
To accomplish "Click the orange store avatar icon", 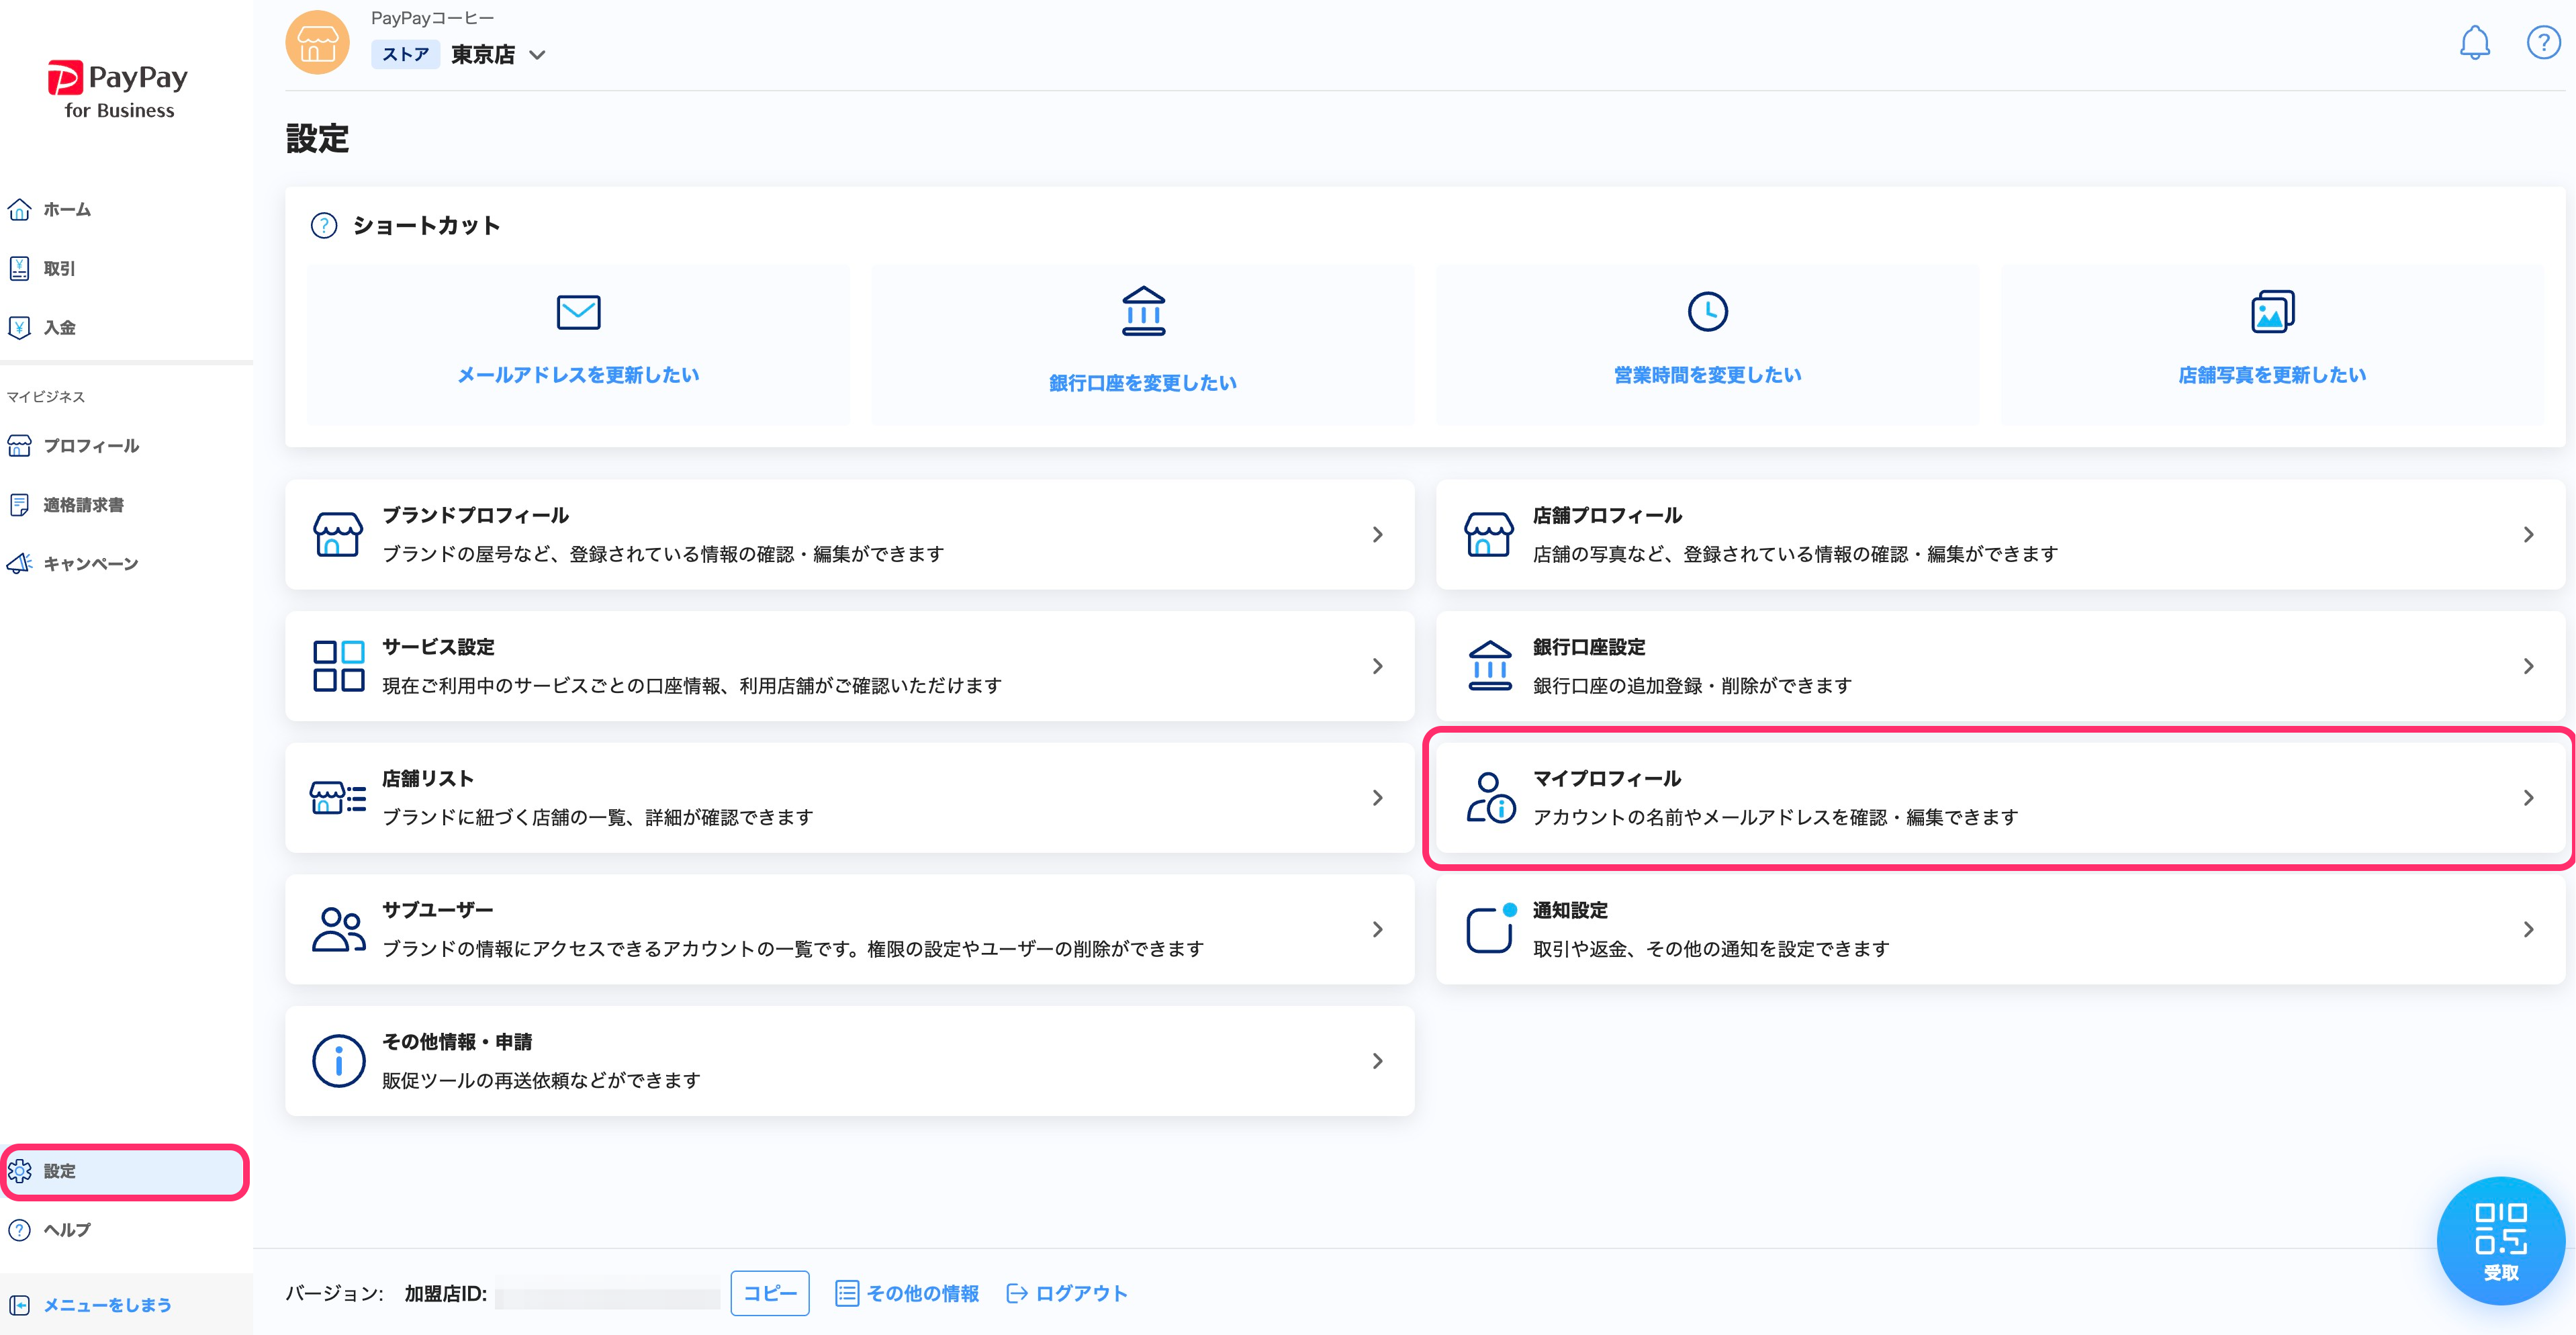I will [317, 42].
